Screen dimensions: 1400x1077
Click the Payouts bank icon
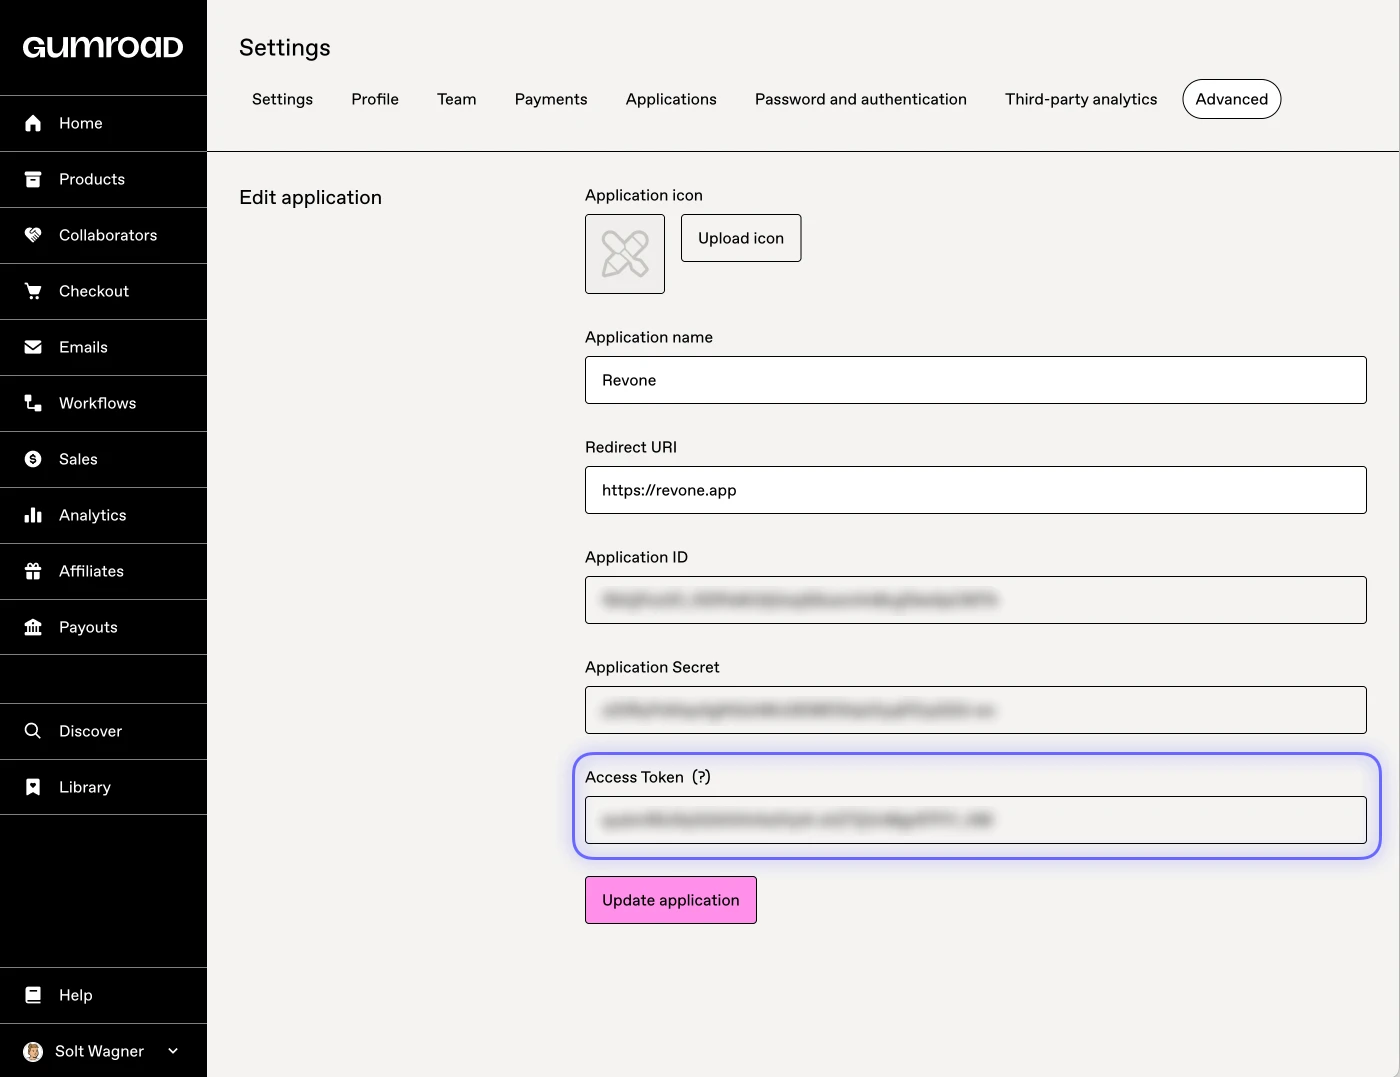tap(33, 627)
